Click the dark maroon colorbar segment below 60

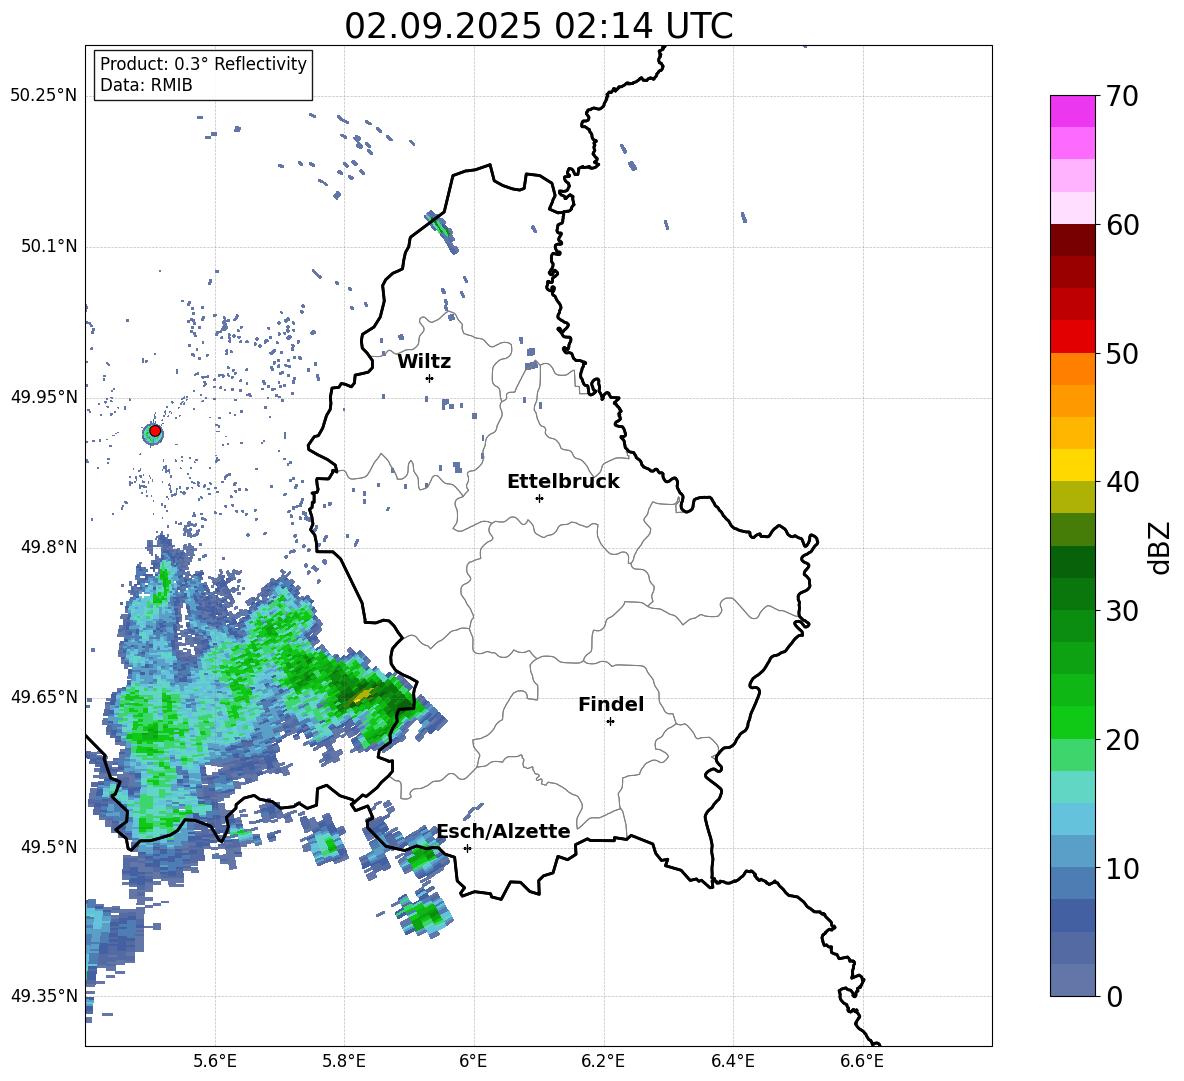(x=1072, y=240)
